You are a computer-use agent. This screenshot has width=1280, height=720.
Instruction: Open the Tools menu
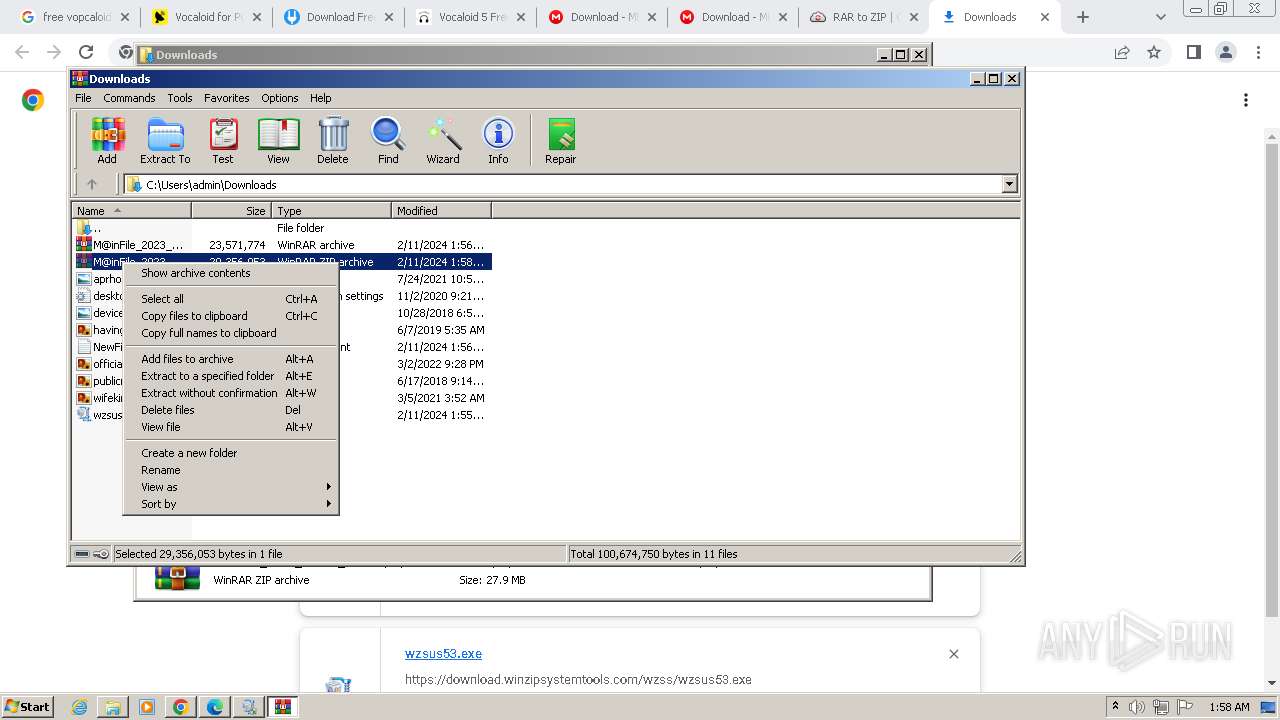tap(180, 98)
